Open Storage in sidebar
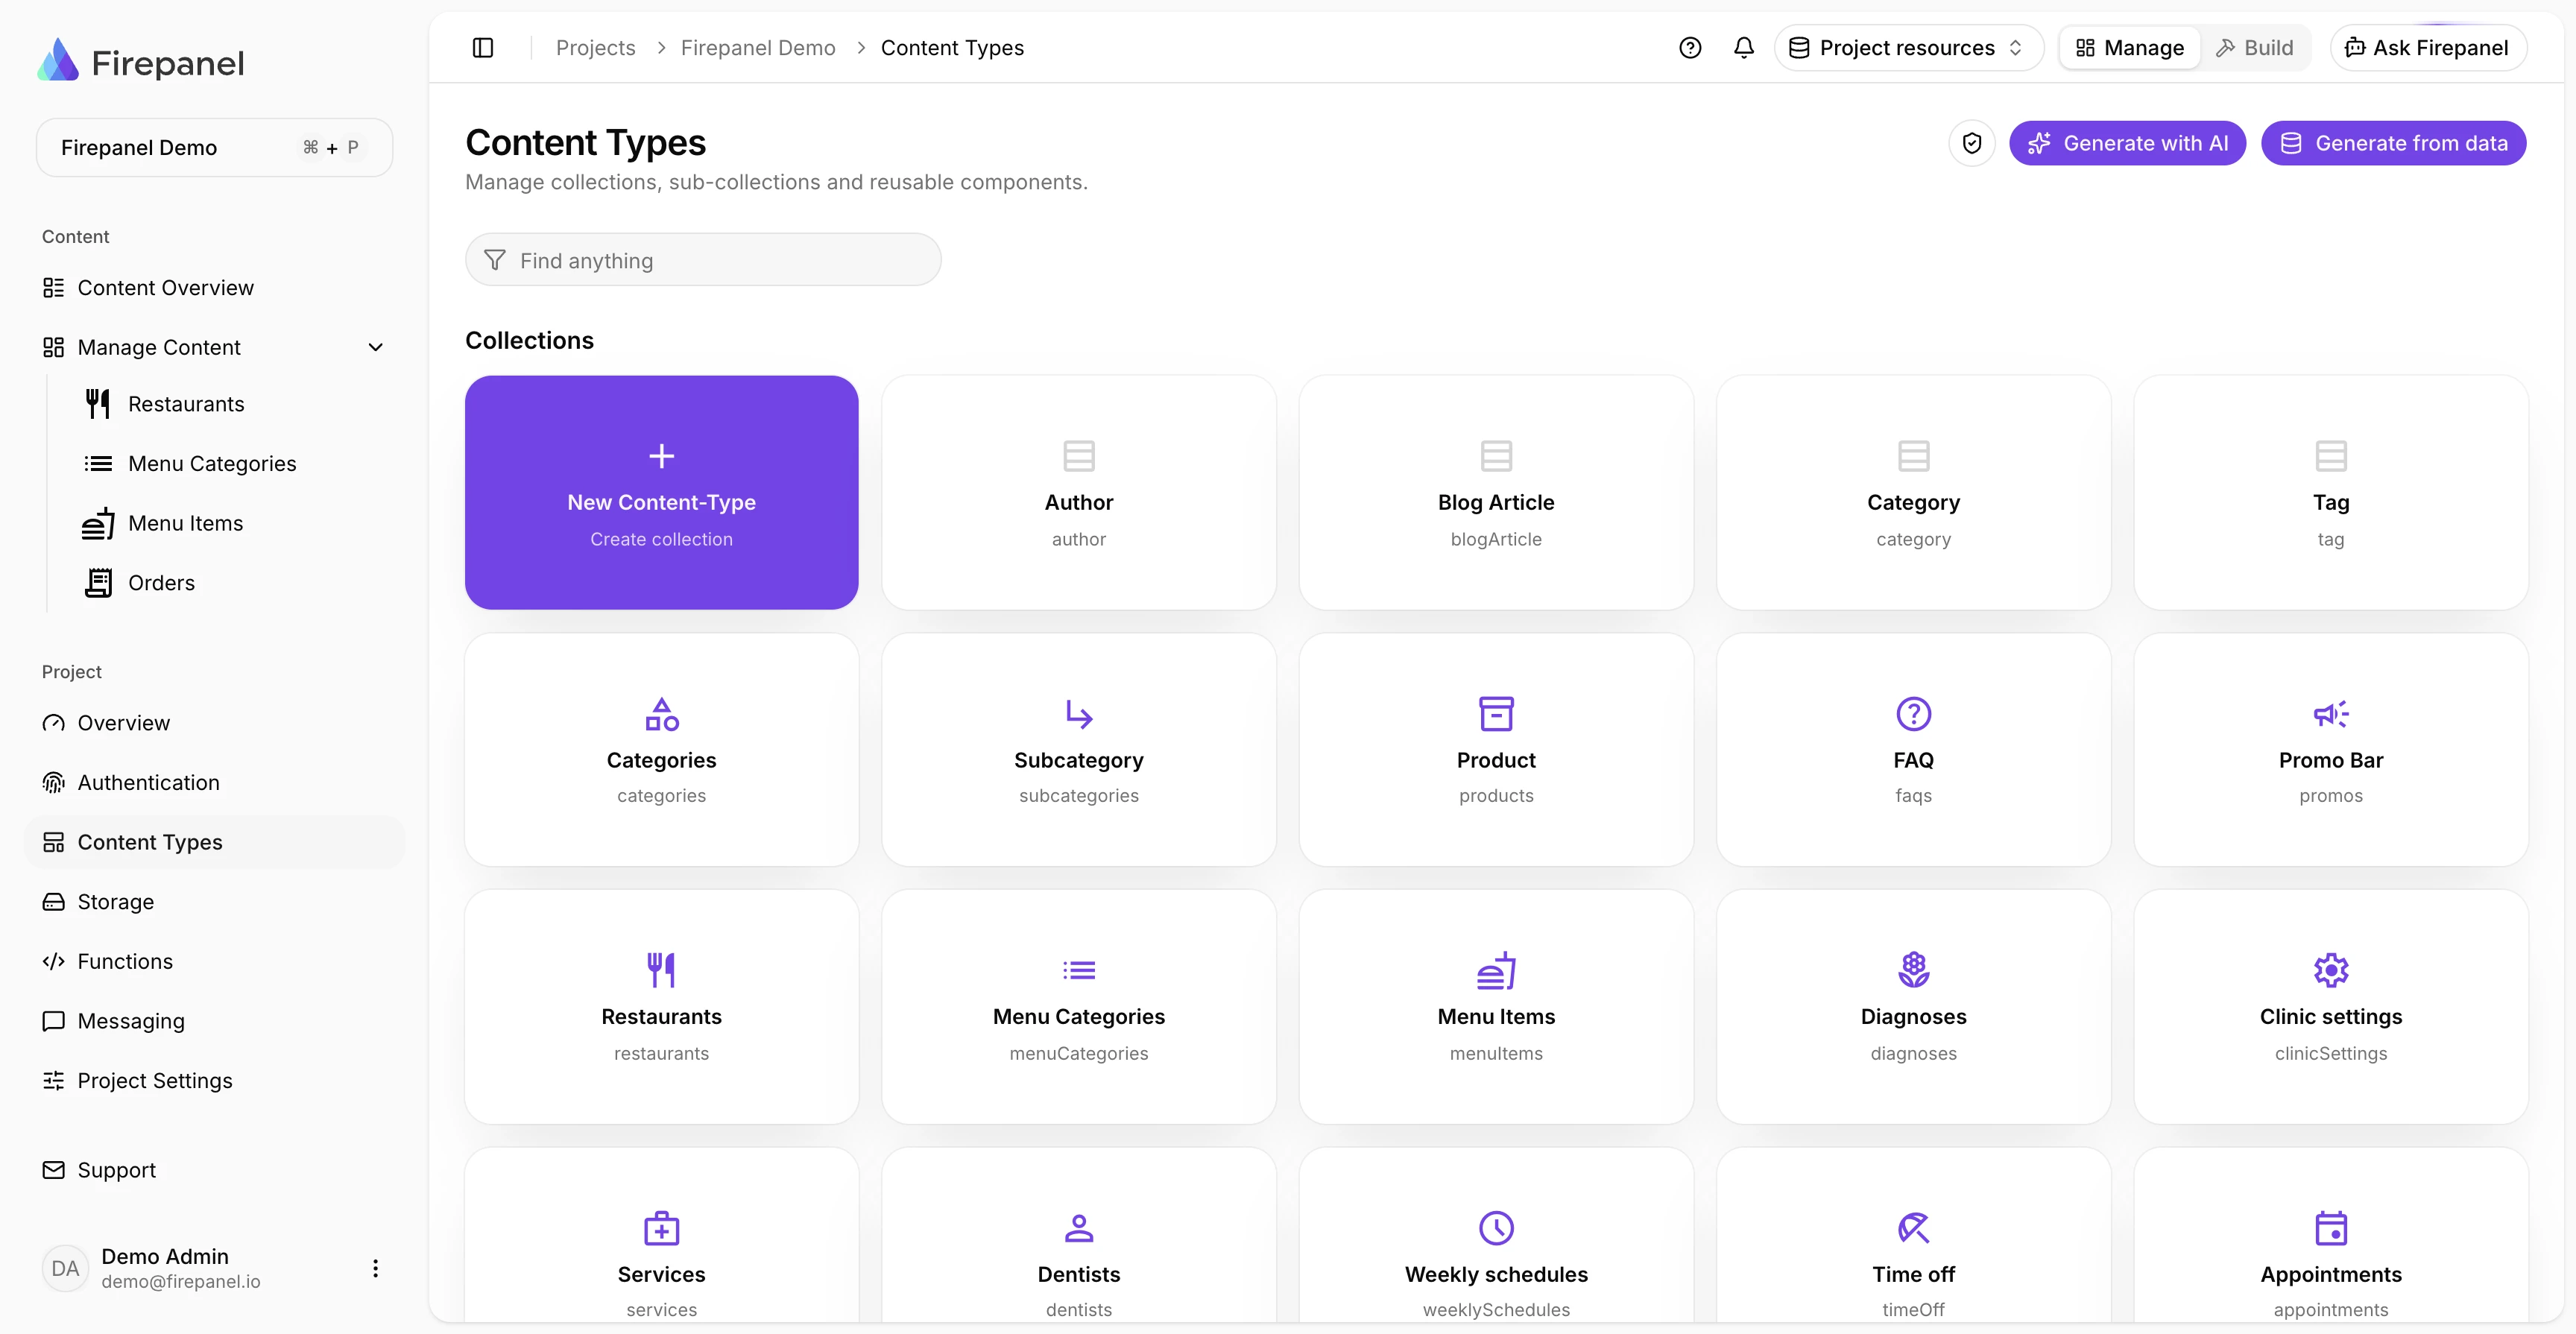This screenshot has height=1334, width=2576. click(214, 902)
